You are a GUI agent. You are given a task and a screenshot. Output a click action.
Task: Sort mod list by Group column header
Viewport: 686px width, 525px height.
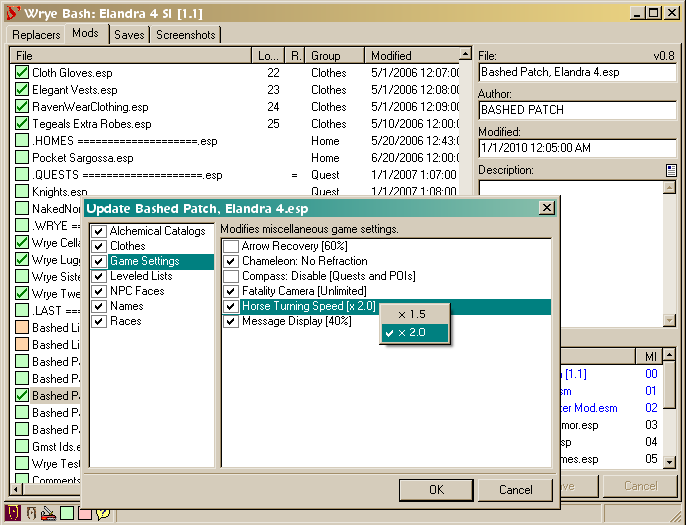coord(334,56)
